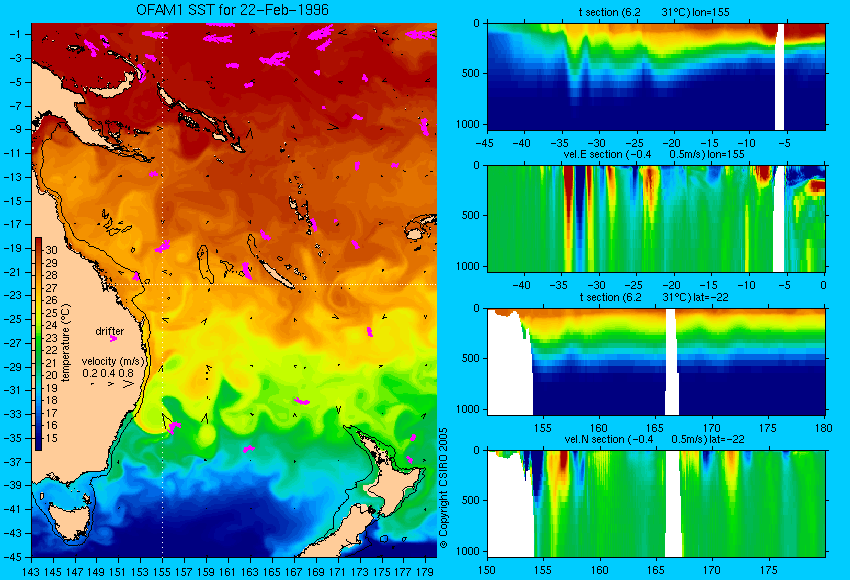Screen dimensions: 850x580
Task: Click the t section lat=-22 temperature panel
Action: (x=656, y=362)
